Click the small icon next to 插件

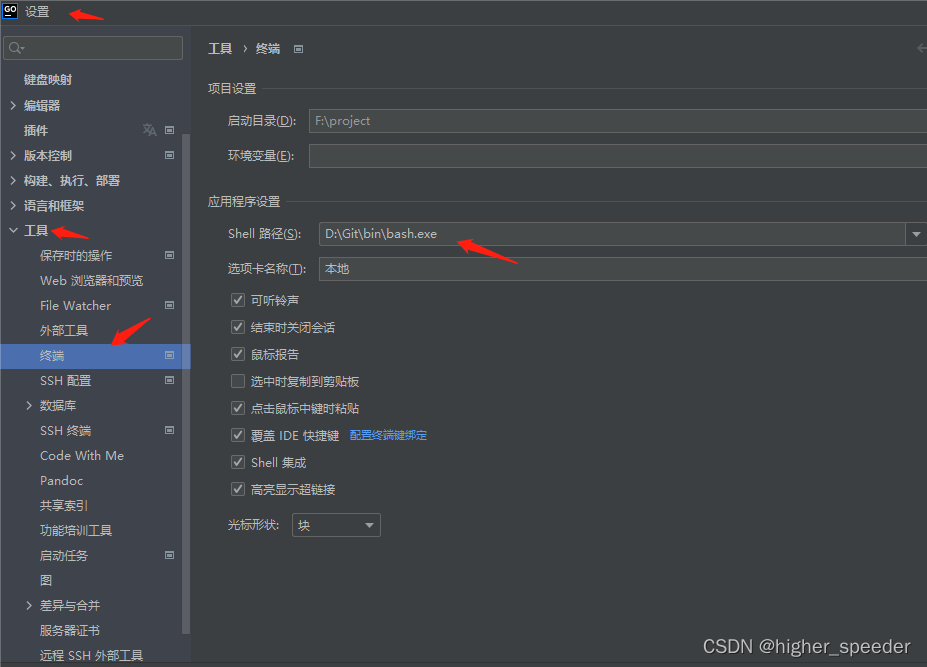tap(170, 130)
